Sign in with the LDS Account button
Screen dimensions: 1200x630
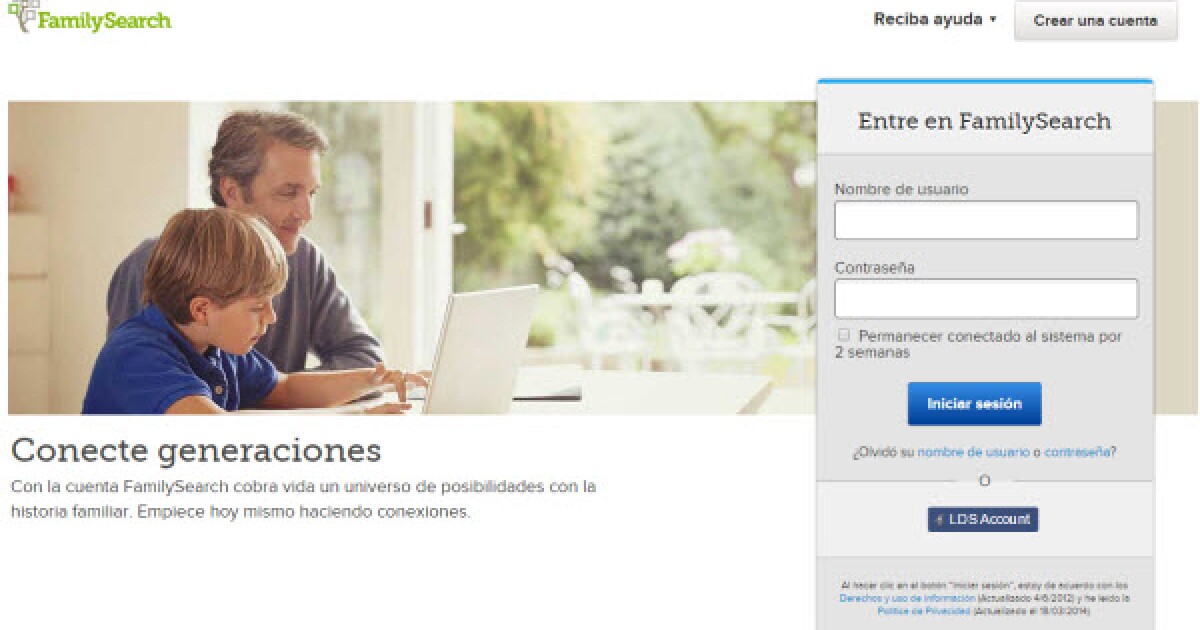click(983, 519)
